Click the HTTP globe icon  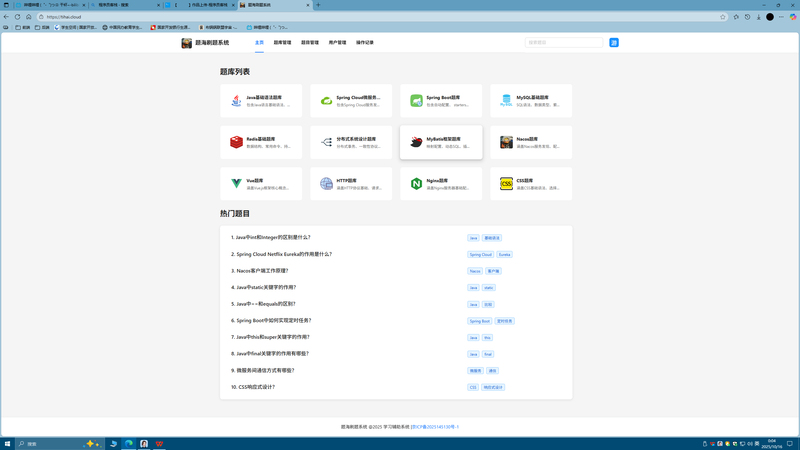click(x=326, y=184)
